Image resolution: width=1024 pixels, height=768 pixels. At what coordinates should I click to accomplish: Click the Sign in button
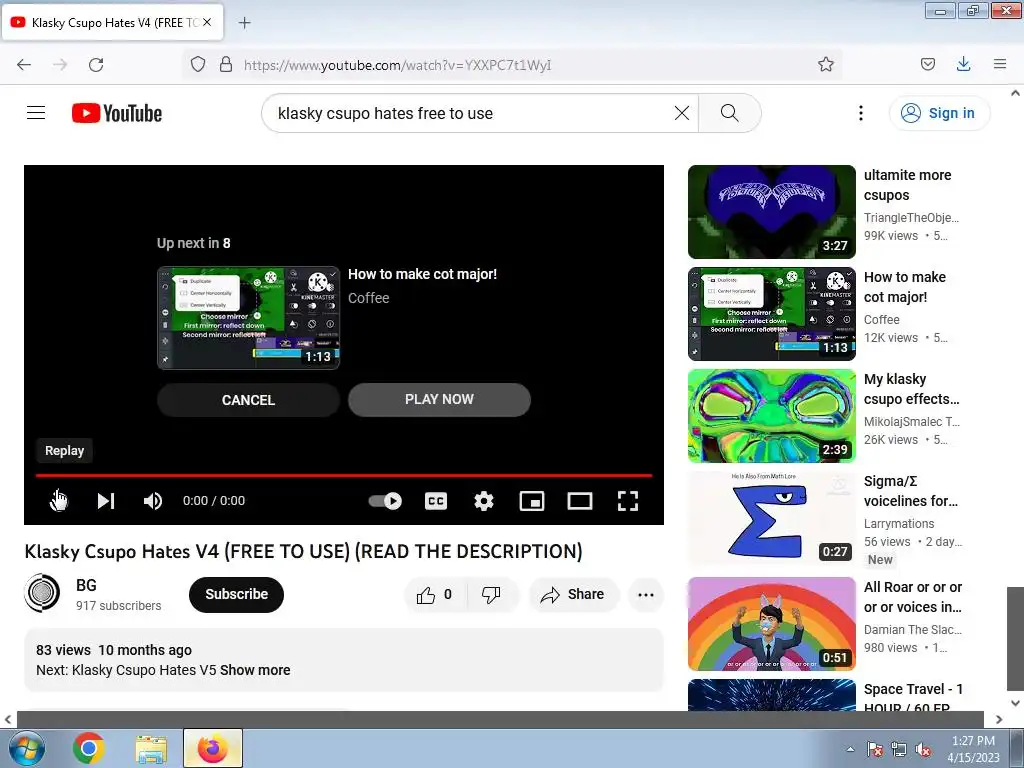point(938,113)
